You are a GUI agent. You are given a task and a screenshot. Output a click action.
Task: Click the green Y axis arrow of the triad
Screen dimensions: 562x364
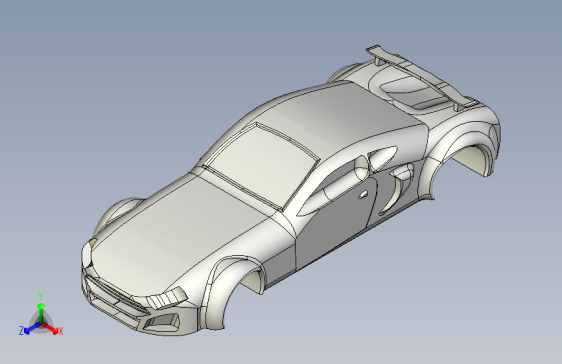pos(41,312)
